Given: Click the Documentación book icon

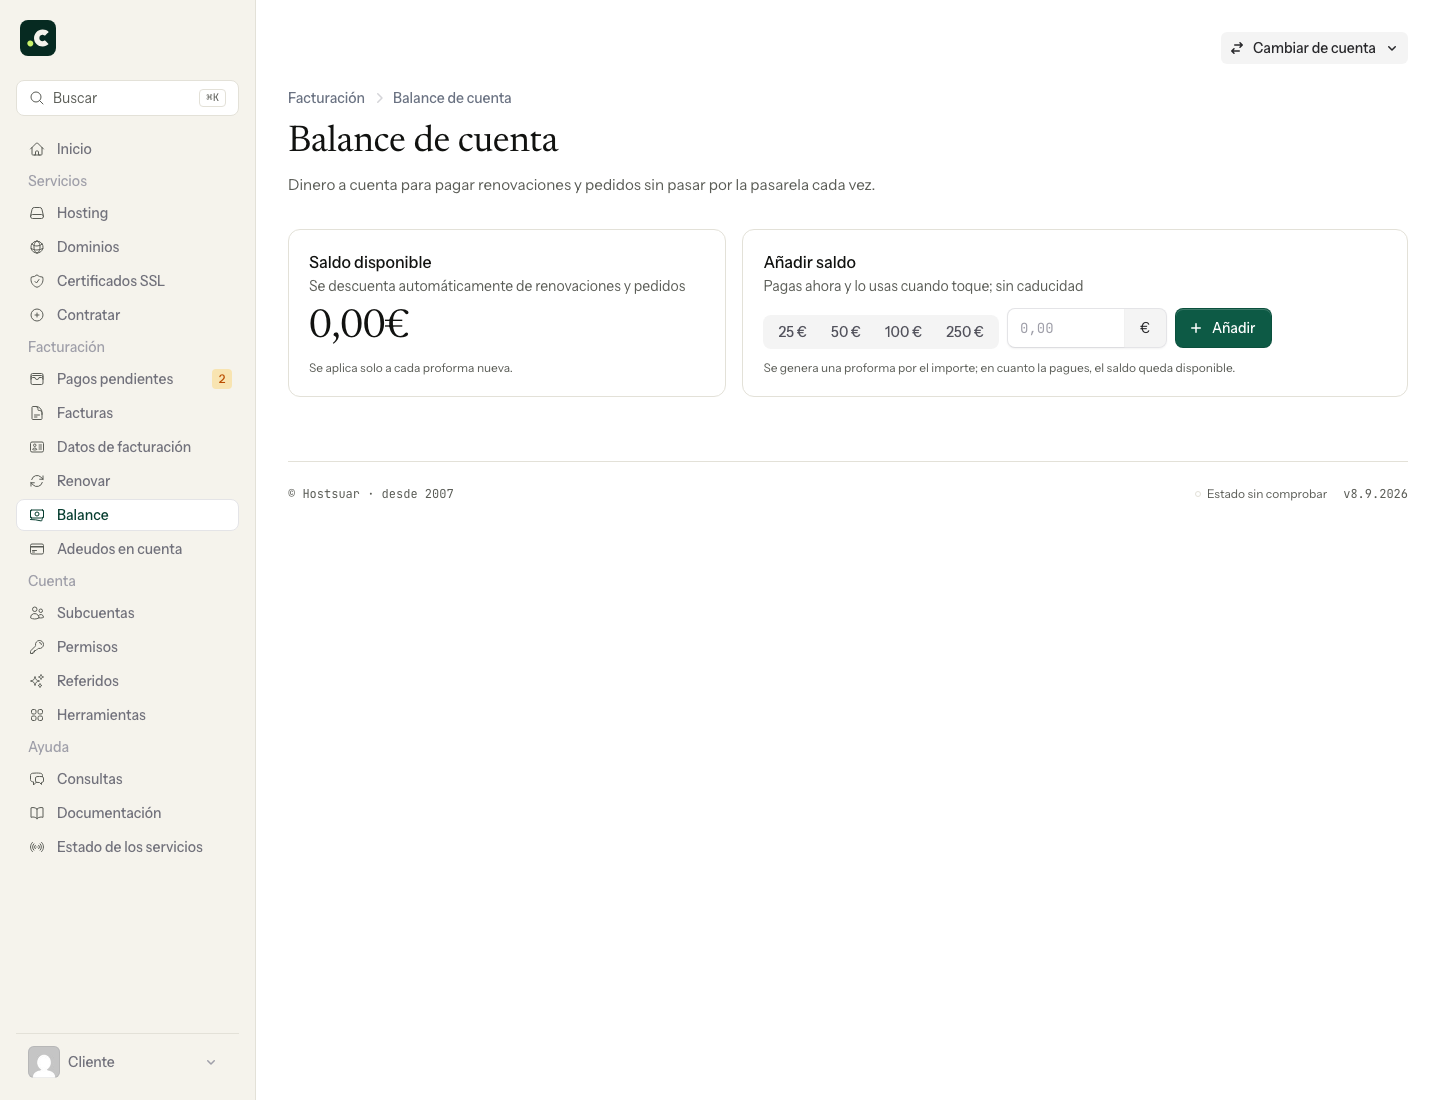Looking at the screenshot, I should [37, 813].
